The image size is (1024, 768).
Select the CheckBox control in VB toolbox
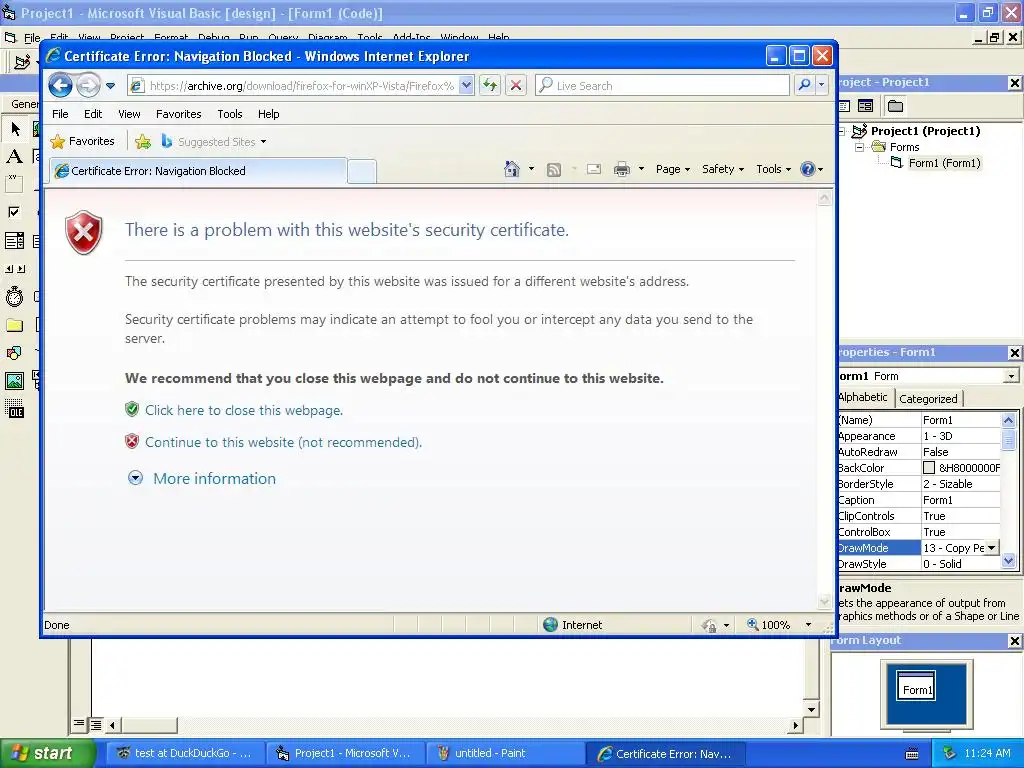coord(14,212)
